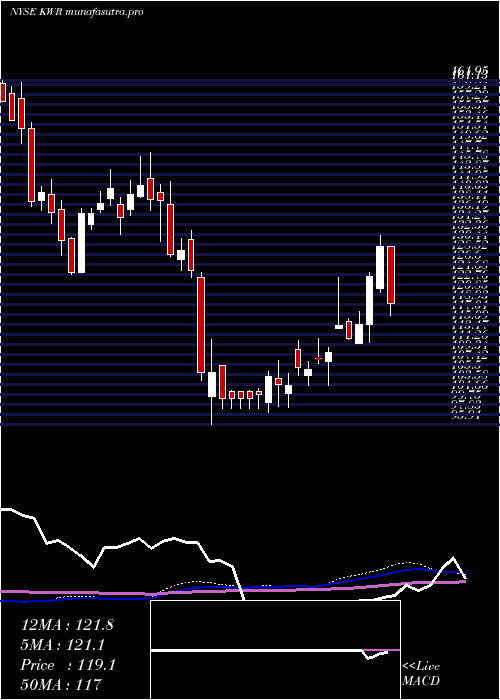This screenshot has height=700, width=500.
Task: Click the tiny red doji candle near right
Action: (x=318, y=358)
